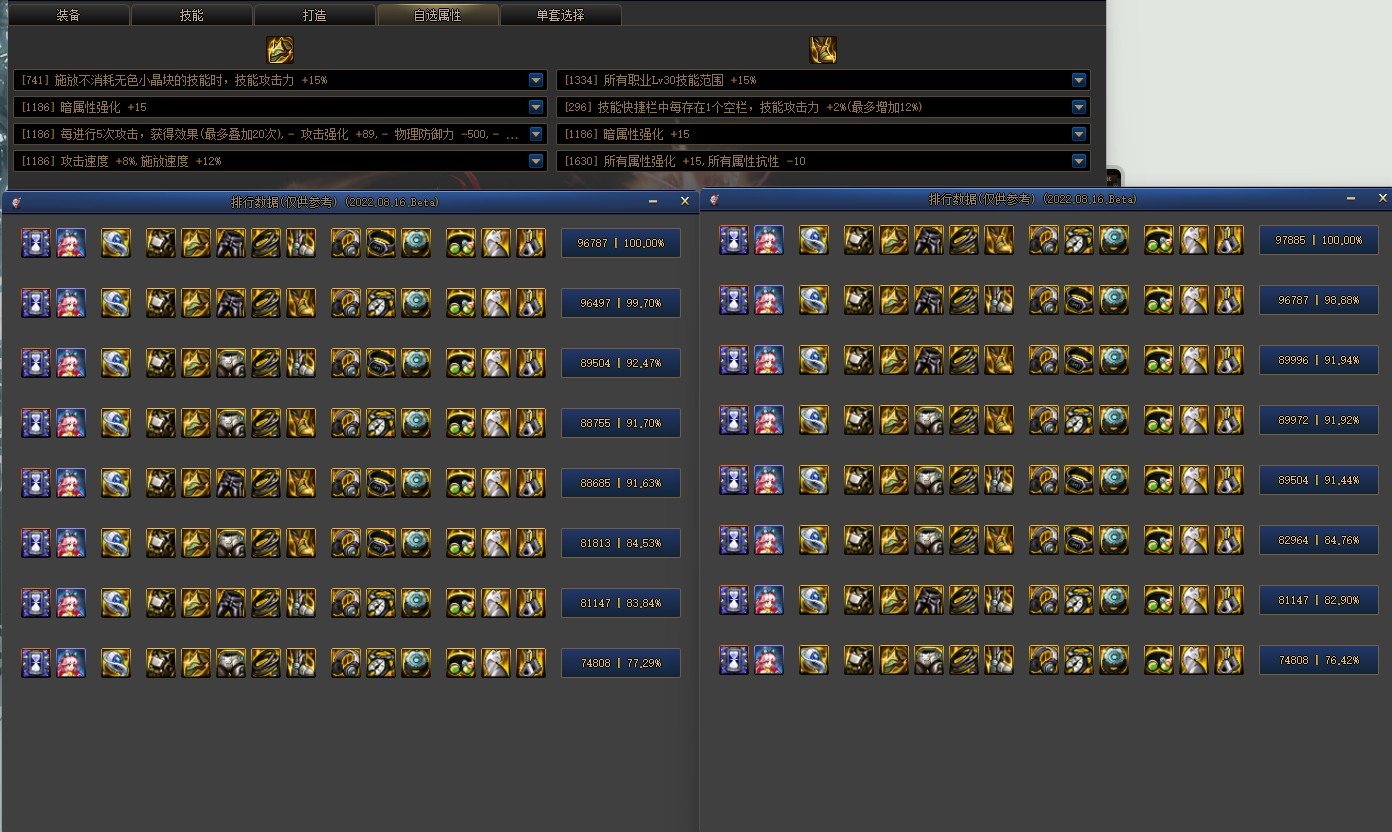The width and height of the screenshot is (1392, 832).
Task: Click the 81147 | 83.84% button in left window
Action: 621,603
